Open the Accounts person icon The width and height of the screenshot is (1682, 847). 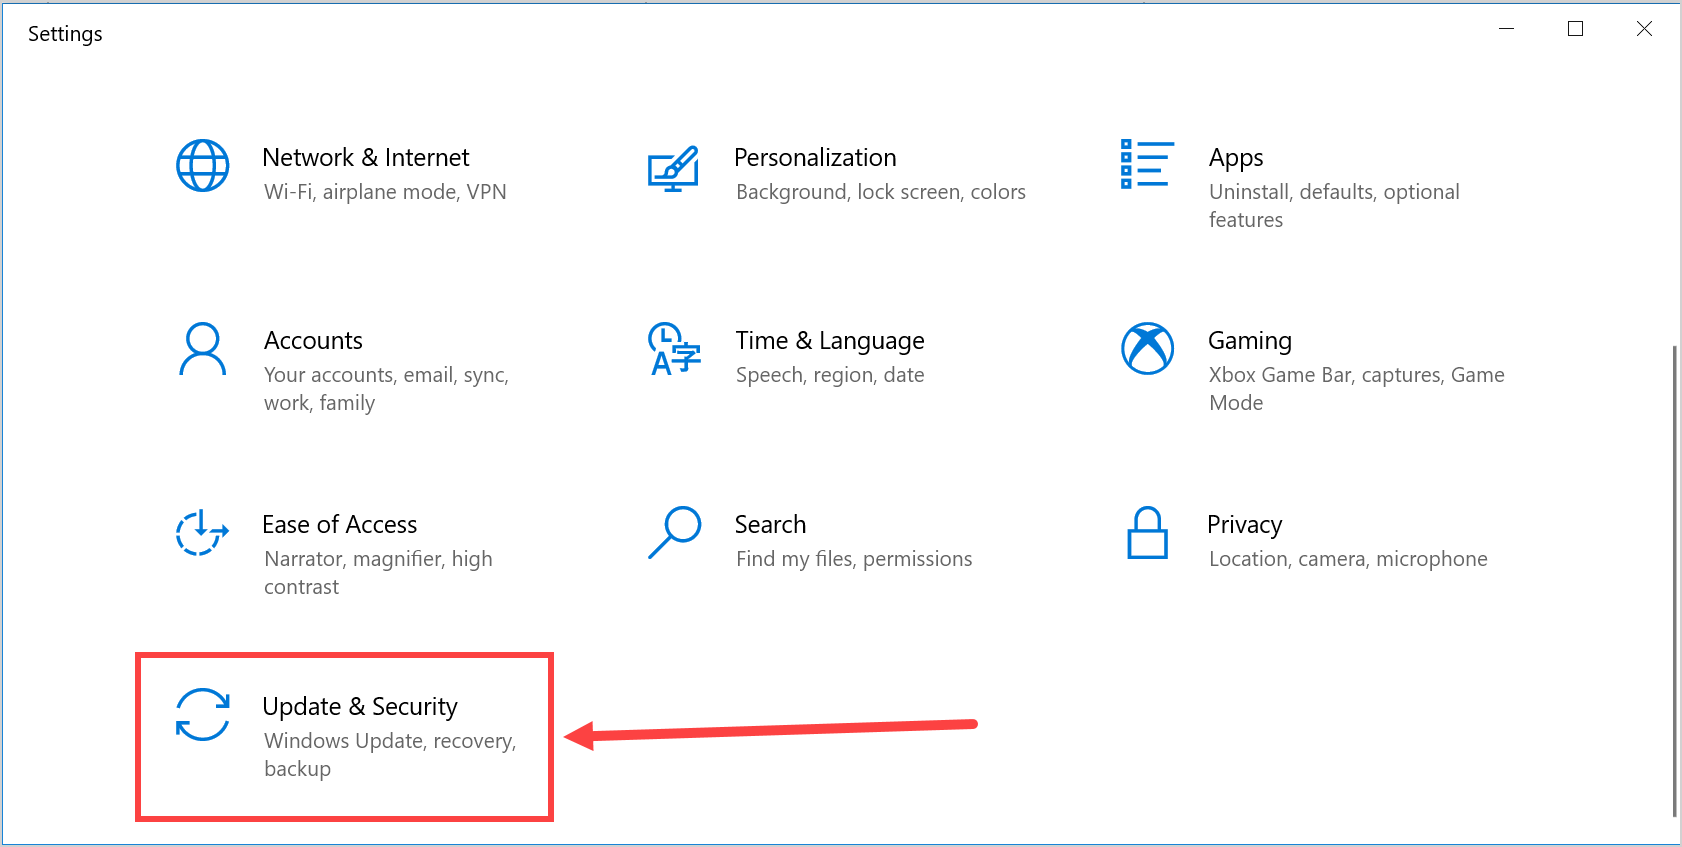pos(203,349)
